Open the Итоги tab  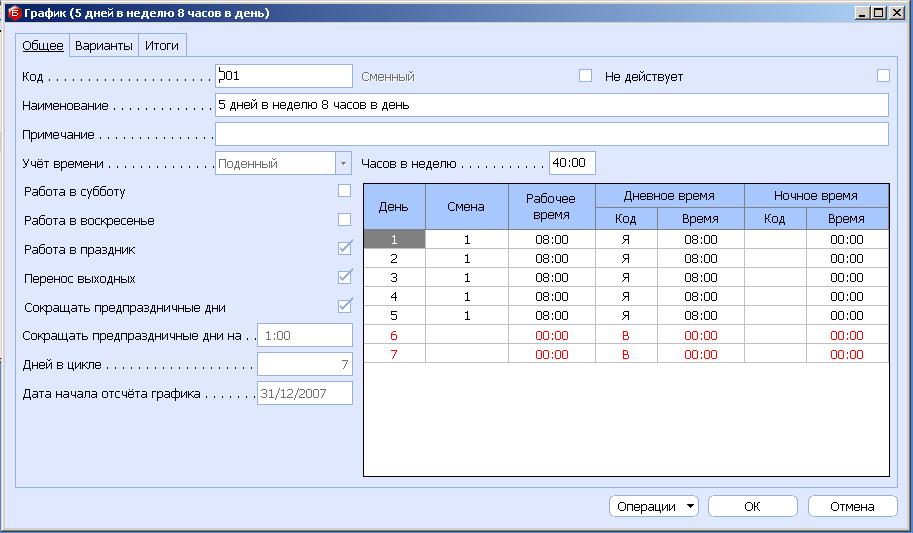pos(162,46)
